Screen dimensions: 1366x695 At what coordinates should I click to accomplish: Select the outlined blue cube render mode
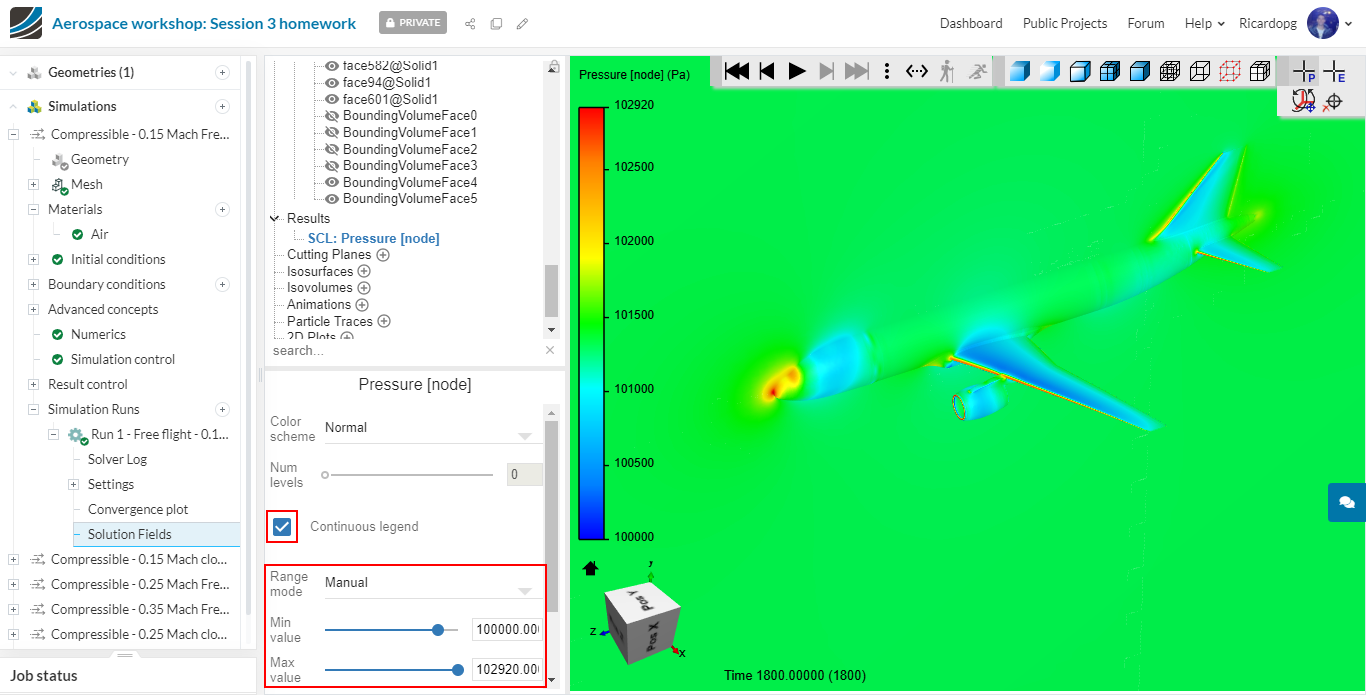[1080, 71]
